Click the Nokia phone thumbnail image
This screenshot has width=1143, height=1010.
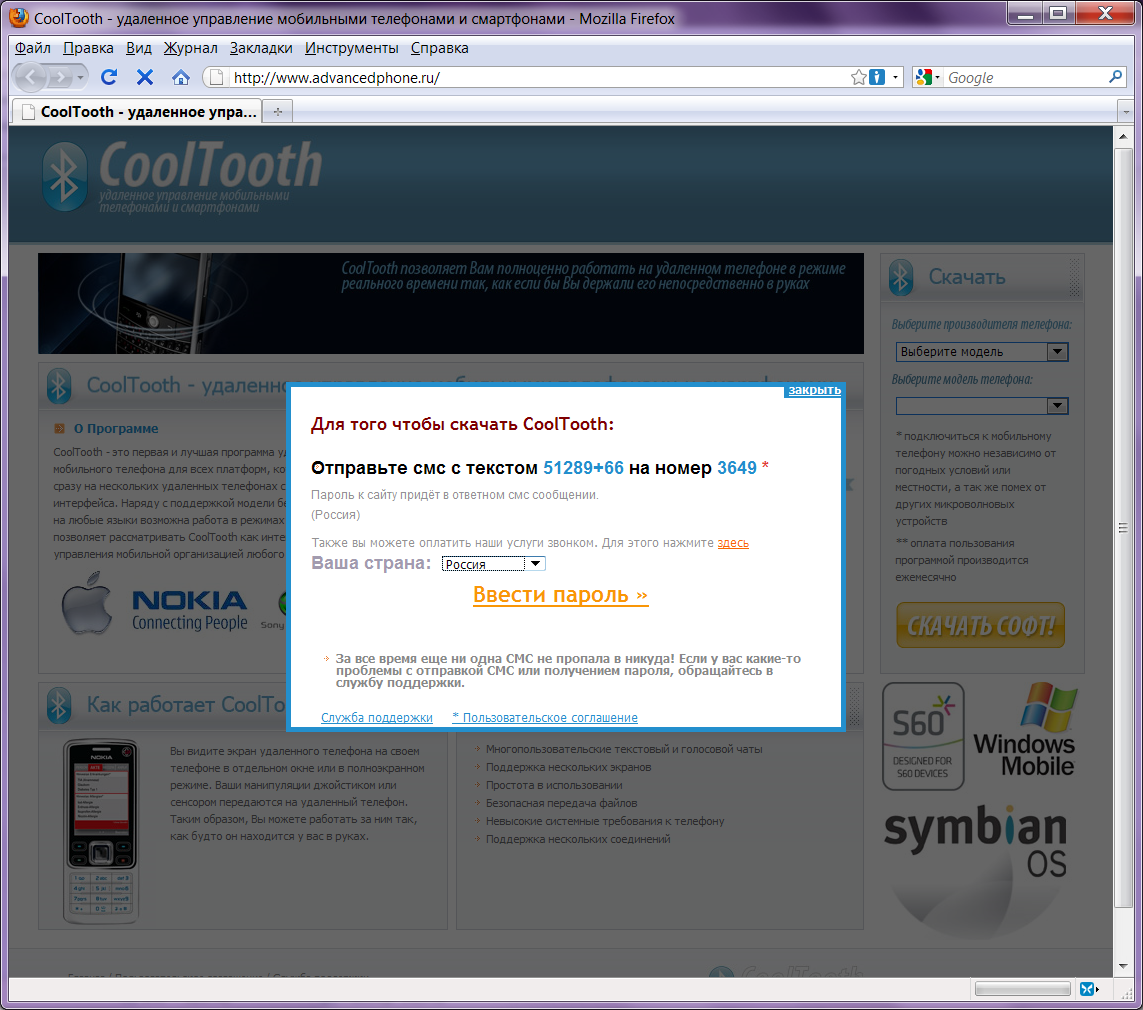[x=101, y=831]
